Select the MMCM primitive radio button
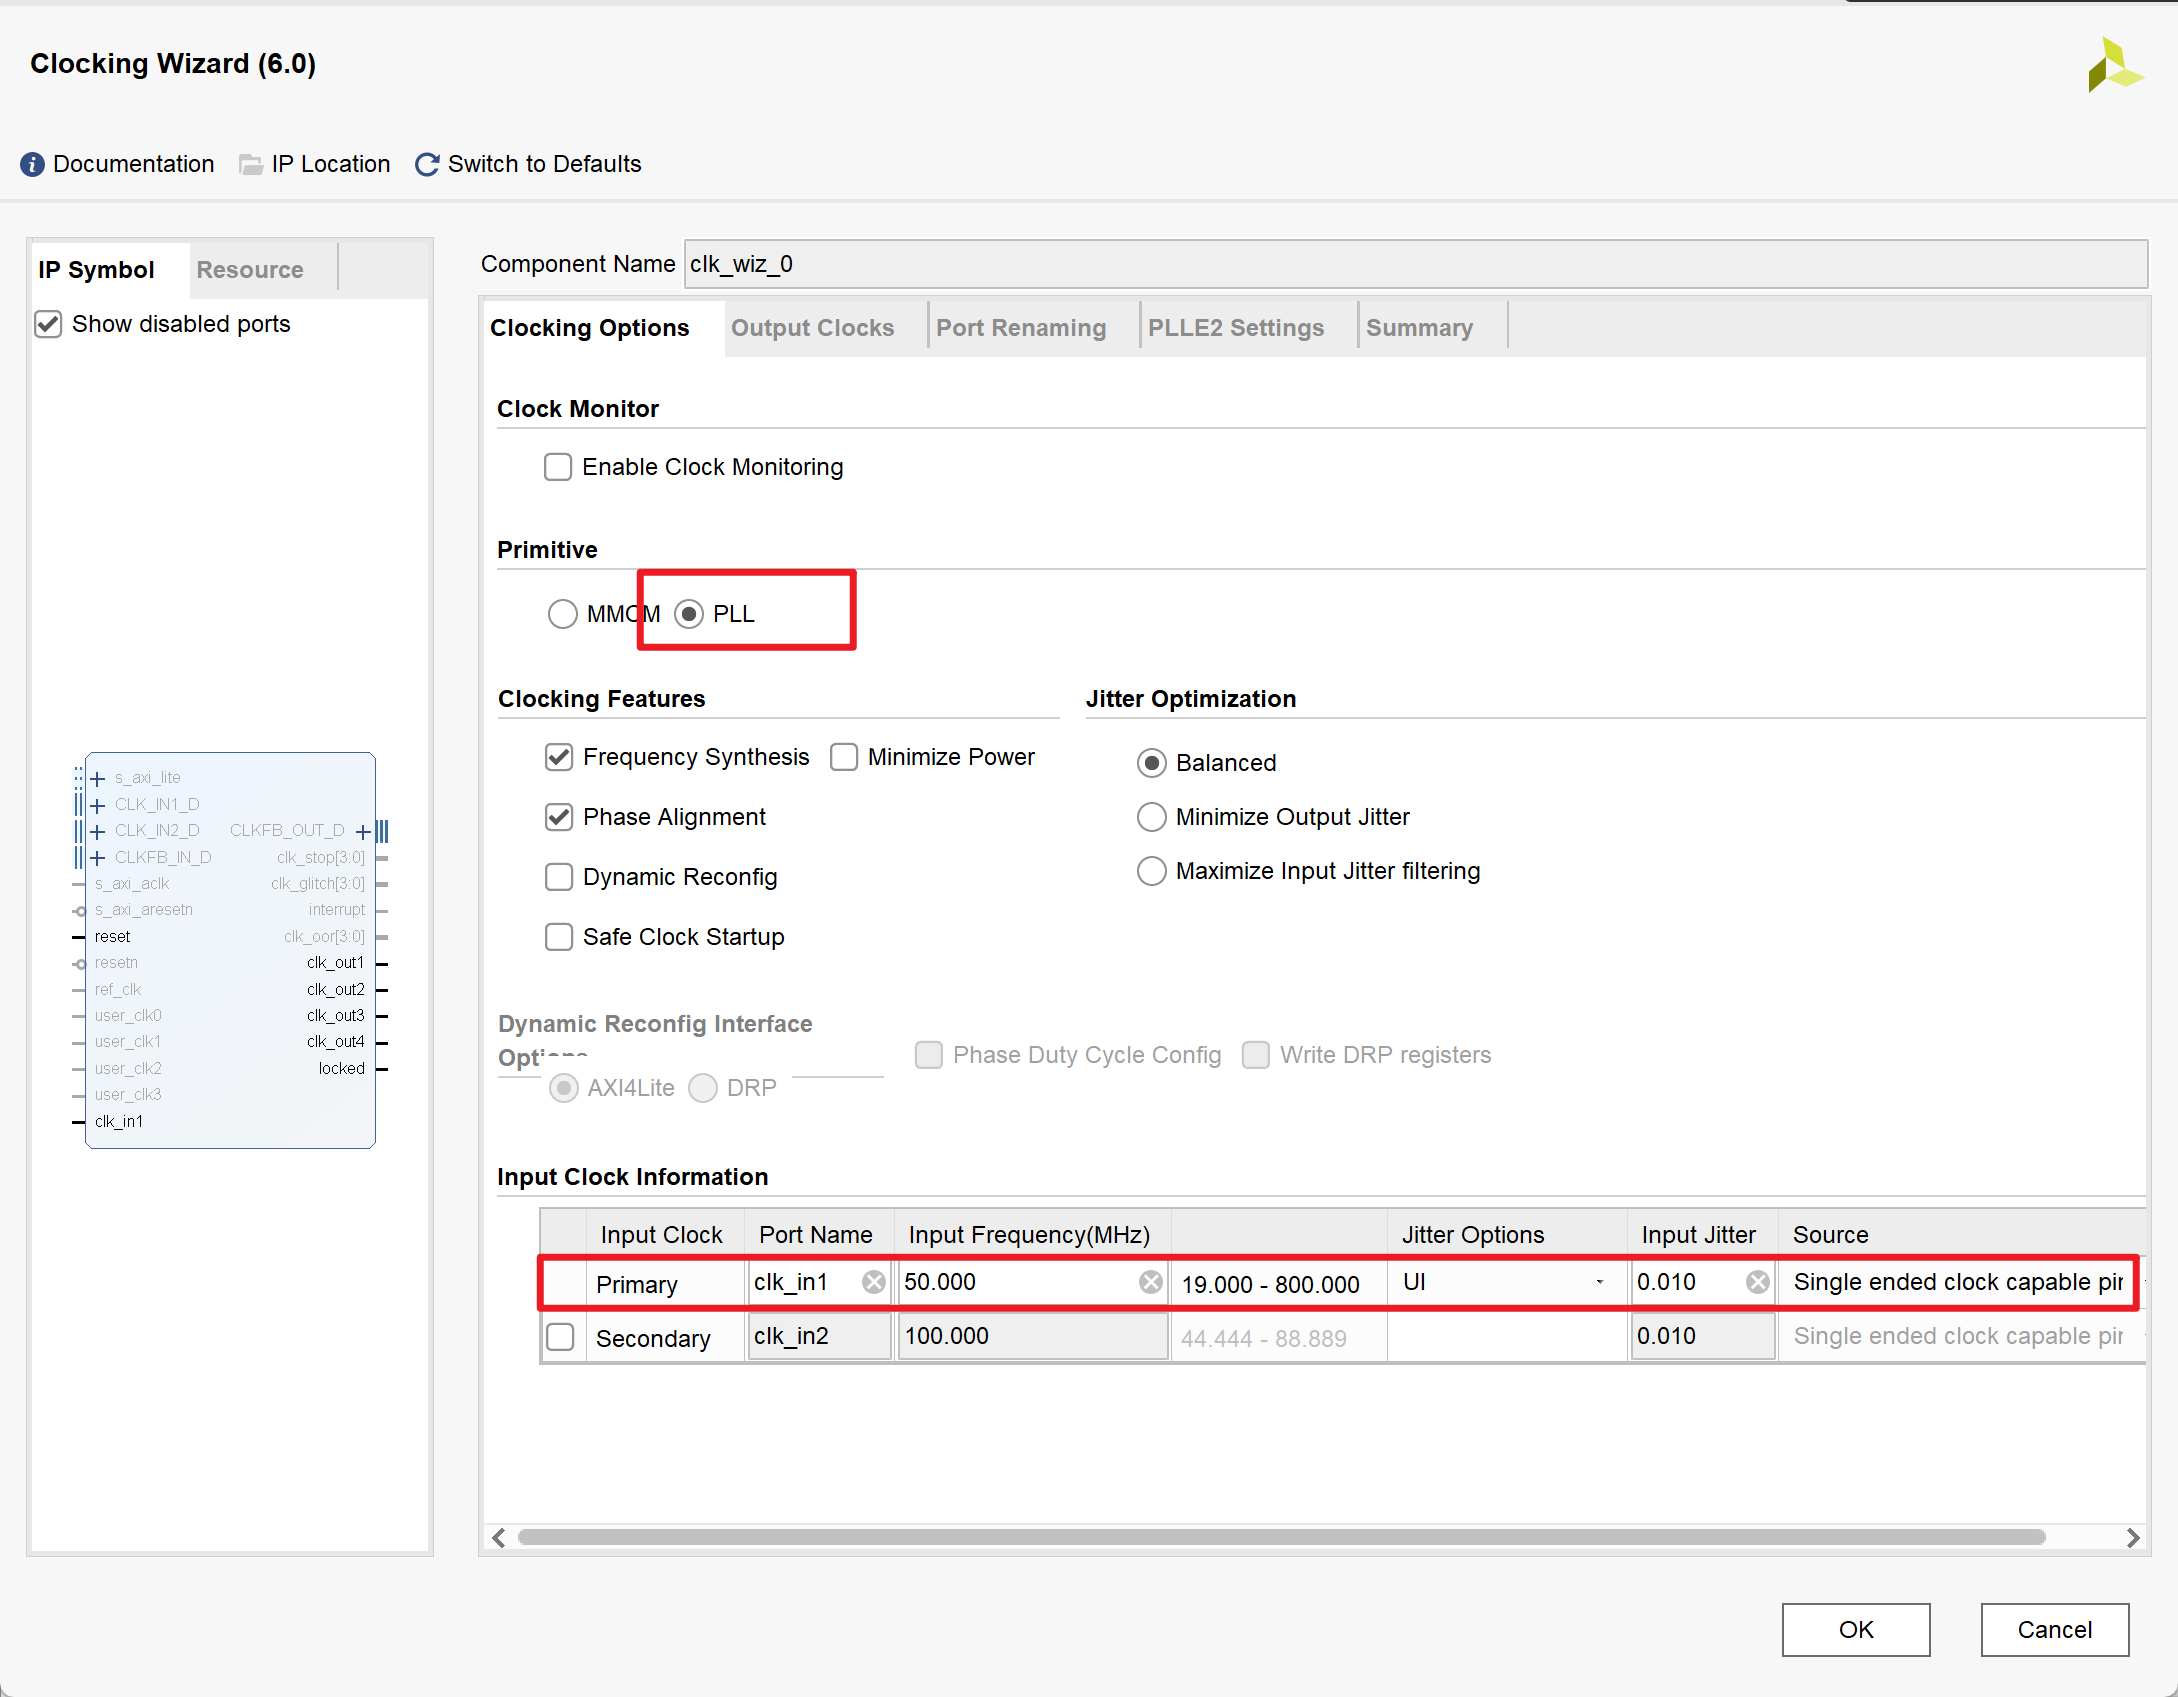Image resolution: width=2178 pixels, height=1697 pixels. click(x=563, y=614)
